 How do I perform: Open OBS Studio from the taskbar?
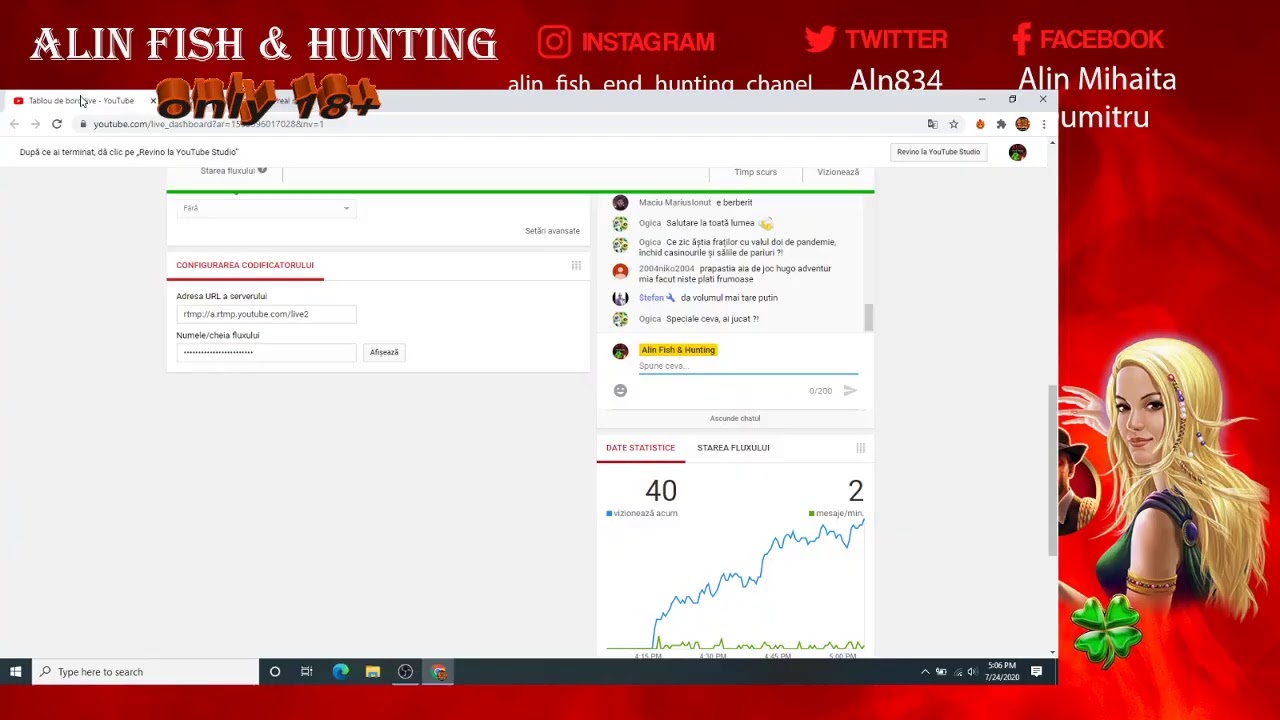click(405, 672)
